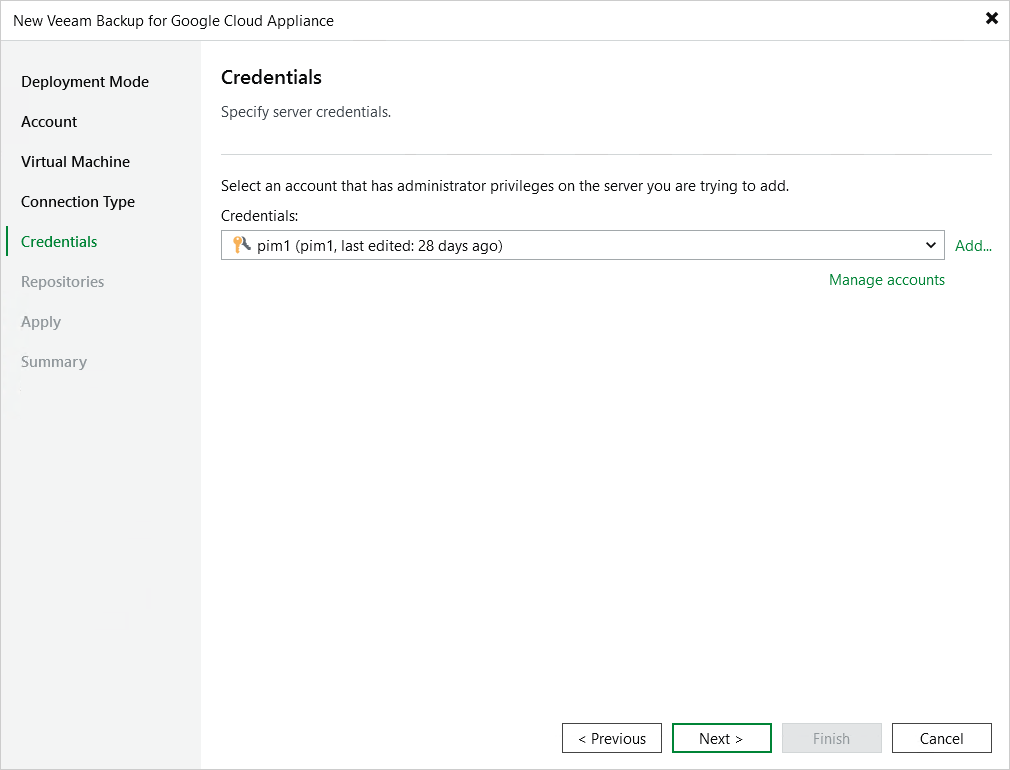Click the greyed-out Finish button
Image resolution: width=1010 pixels, height=770 pixels.
click(832, 738)
